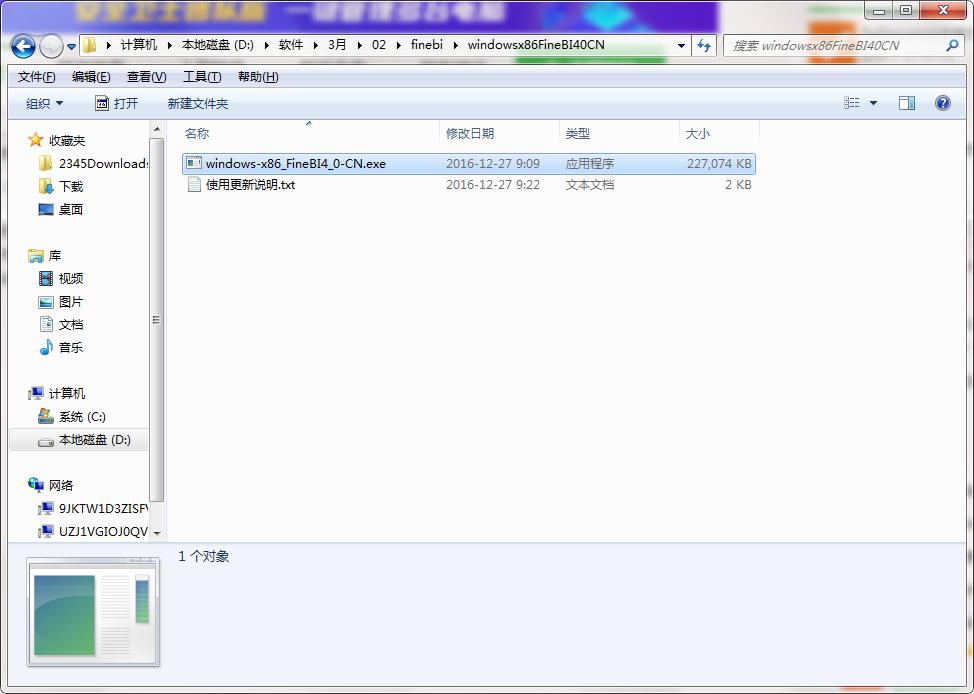Click the back navigation arrow
This screenshot has width=974, height=694.
(x=24, y=46)
